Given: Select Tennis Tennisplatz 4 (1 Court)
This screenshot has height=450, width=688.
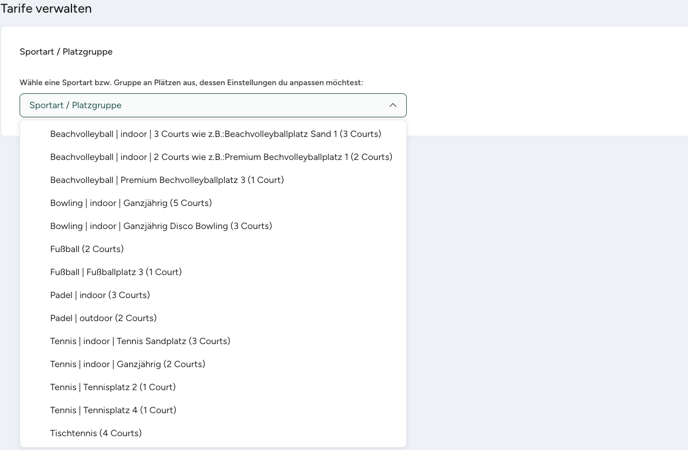Looking at the screenshot, I should (213, 411).
